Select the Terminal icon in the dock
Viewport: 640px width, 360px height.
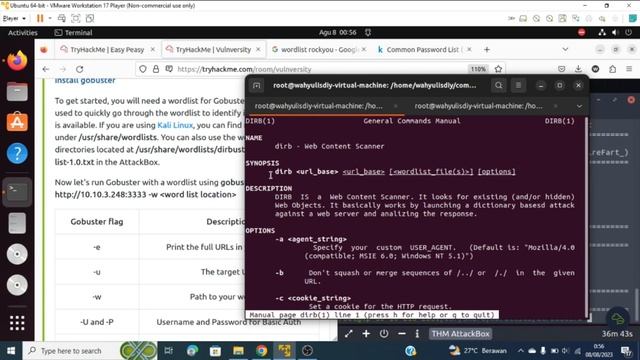pyautogui.click(x=17, y=191)
